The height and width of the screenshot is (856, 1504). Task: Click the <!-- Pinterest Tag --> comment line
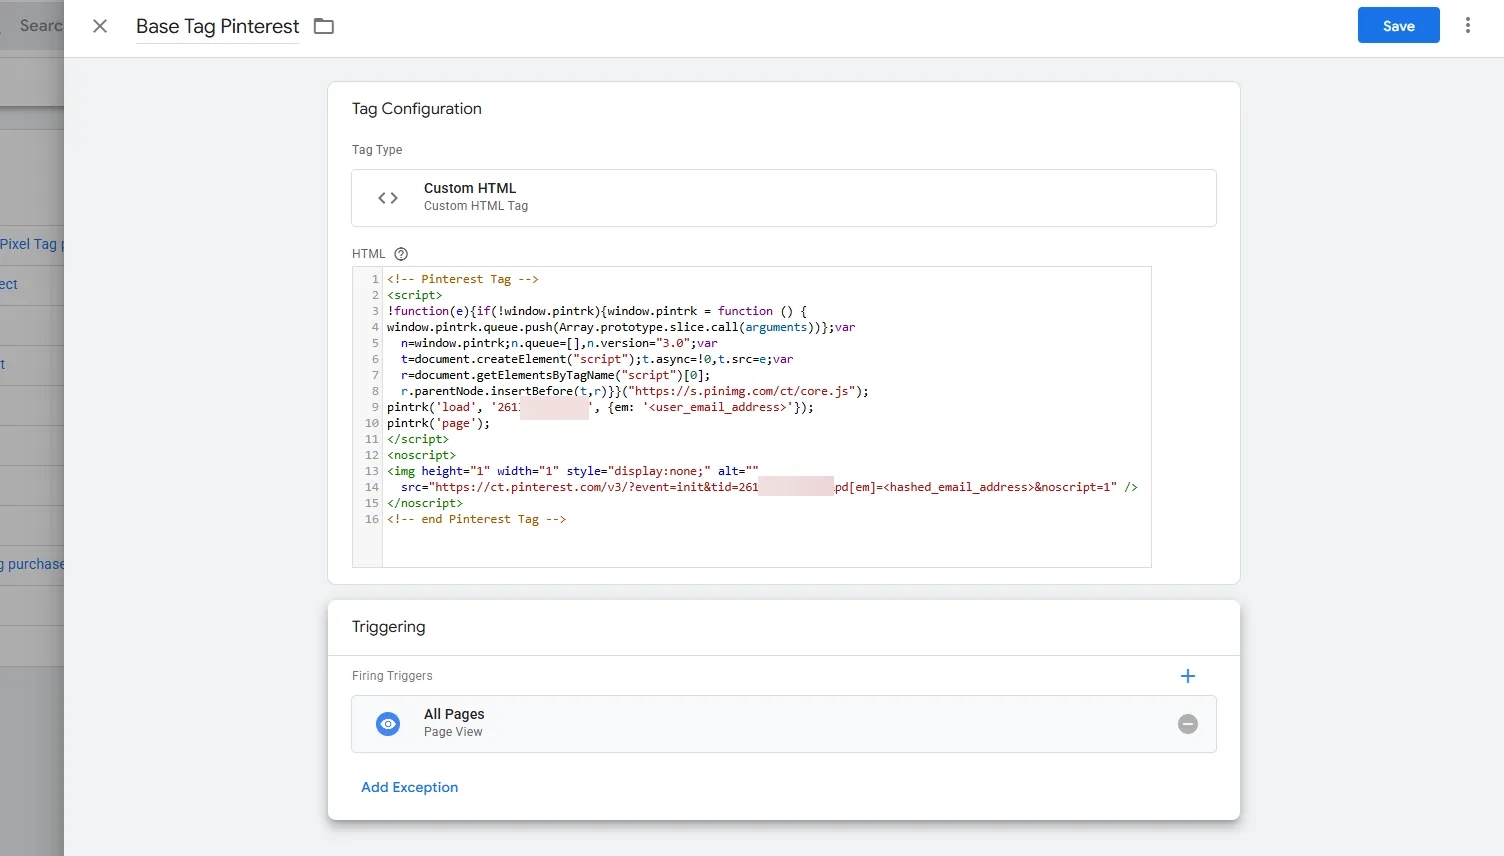463,279
